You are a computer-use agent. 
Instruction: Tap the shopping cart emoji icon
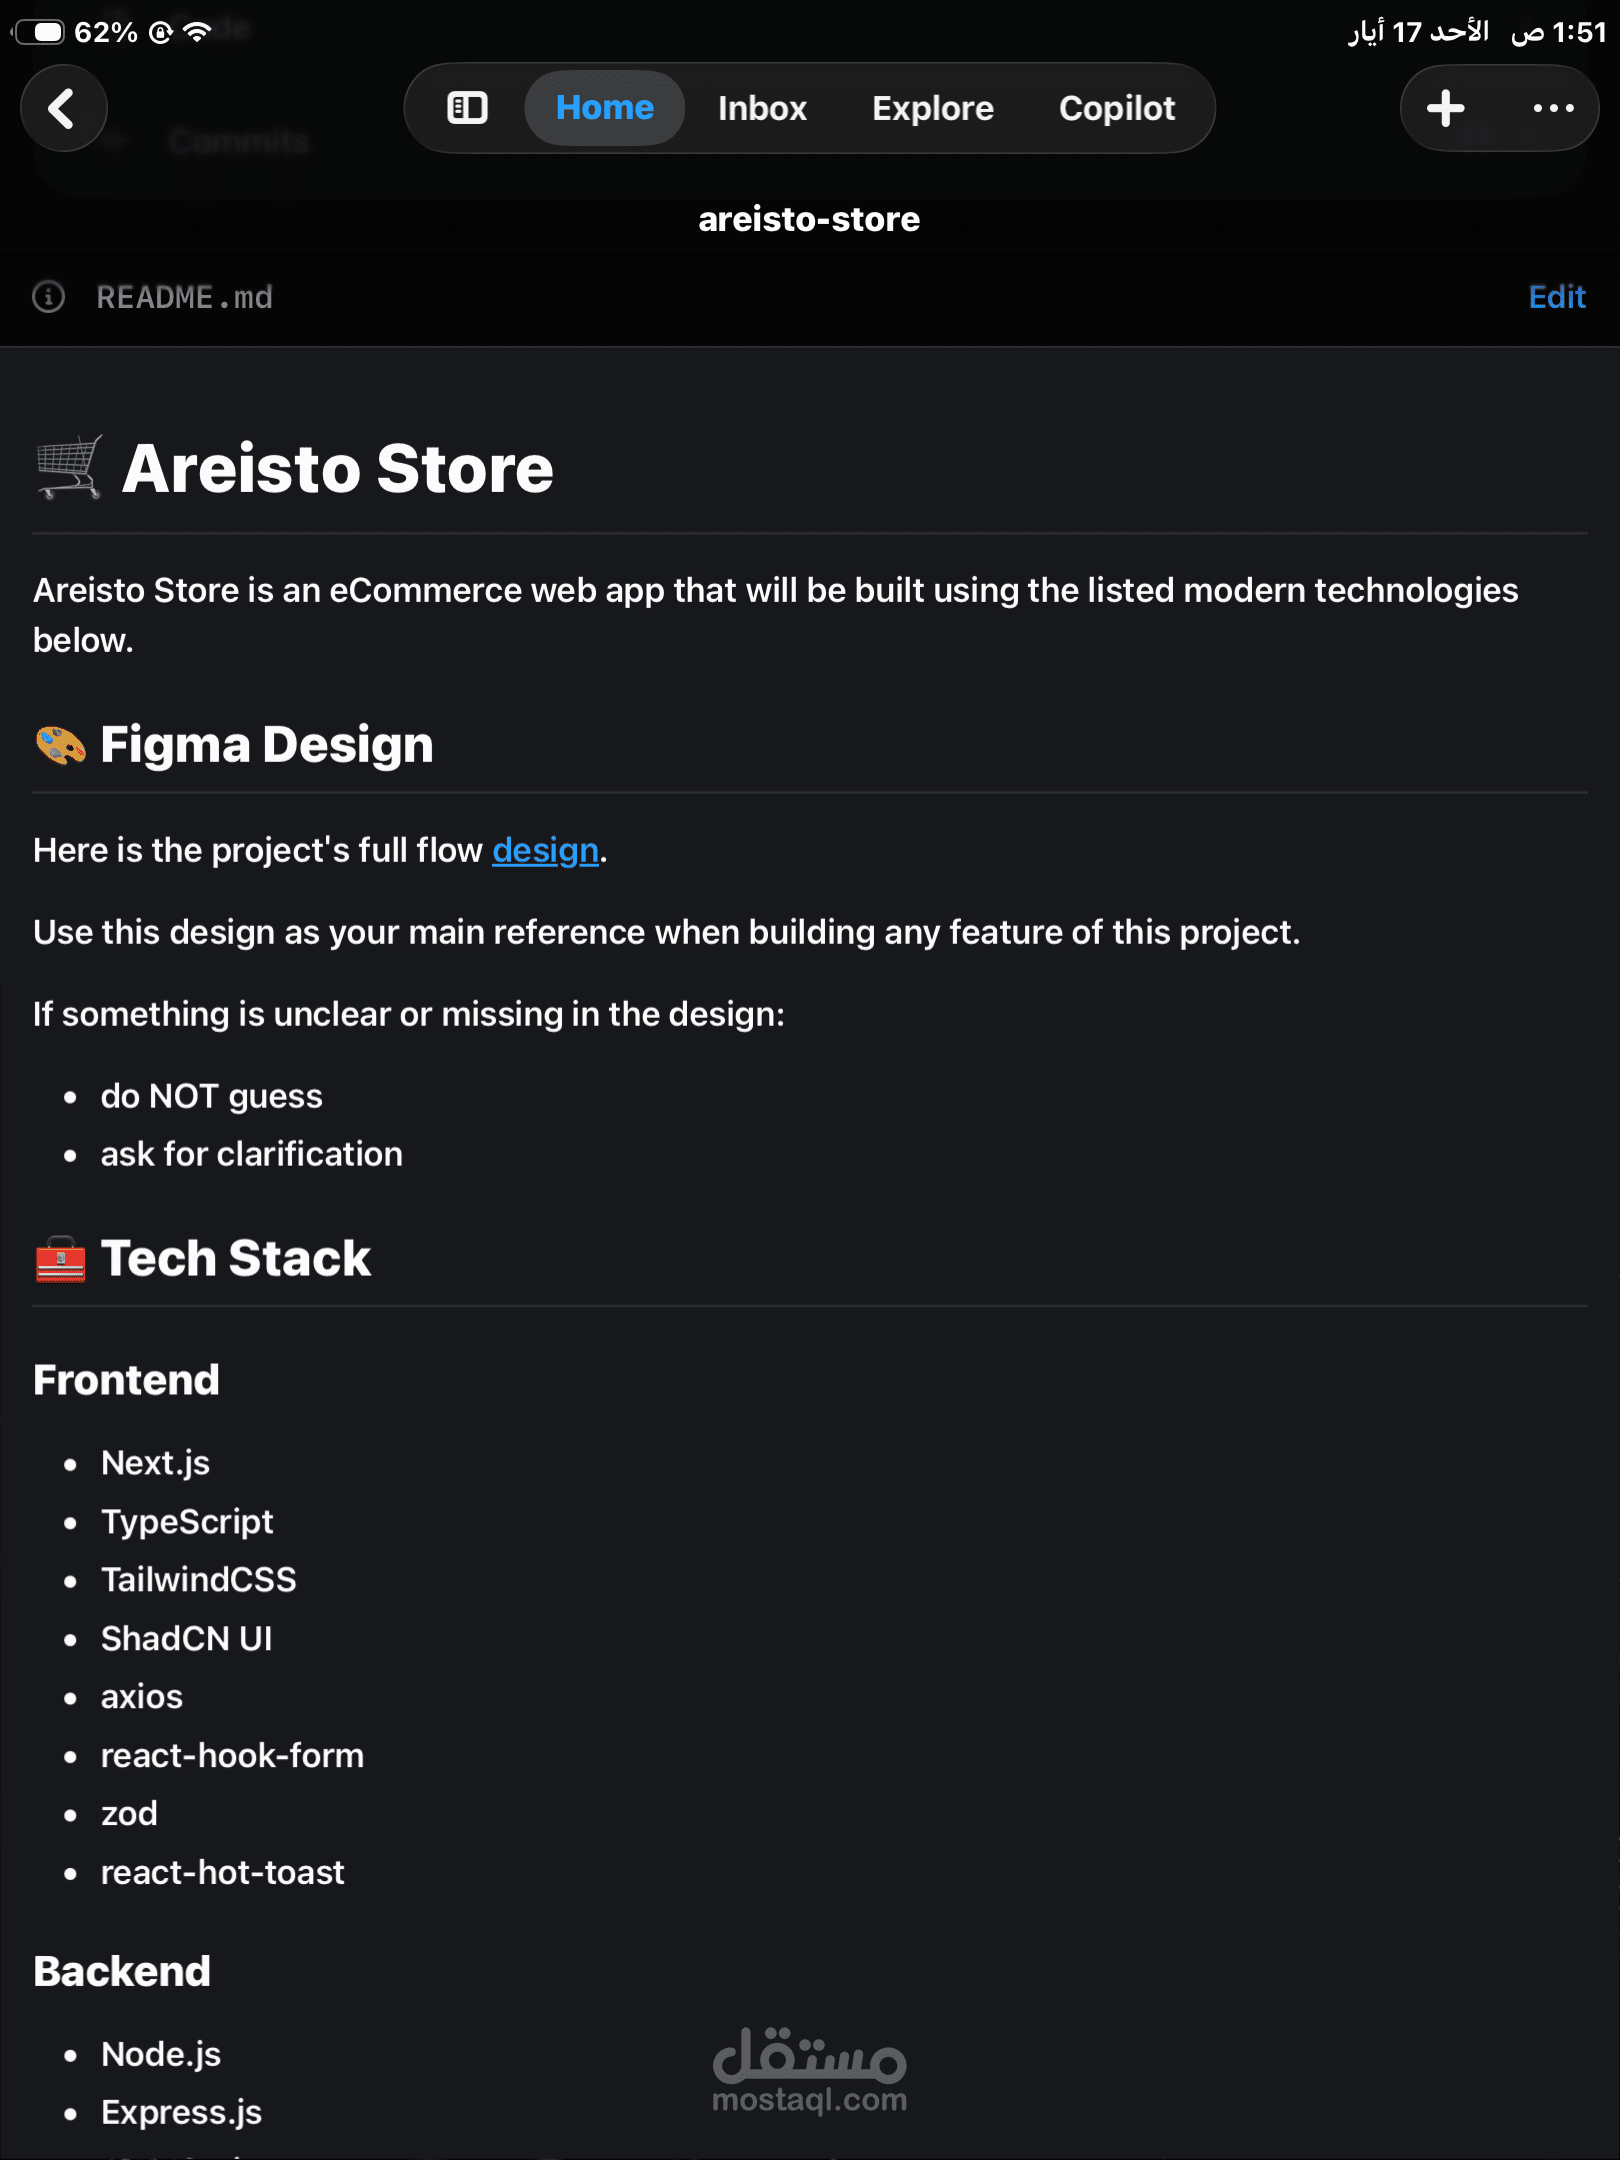tap(69, 467)
